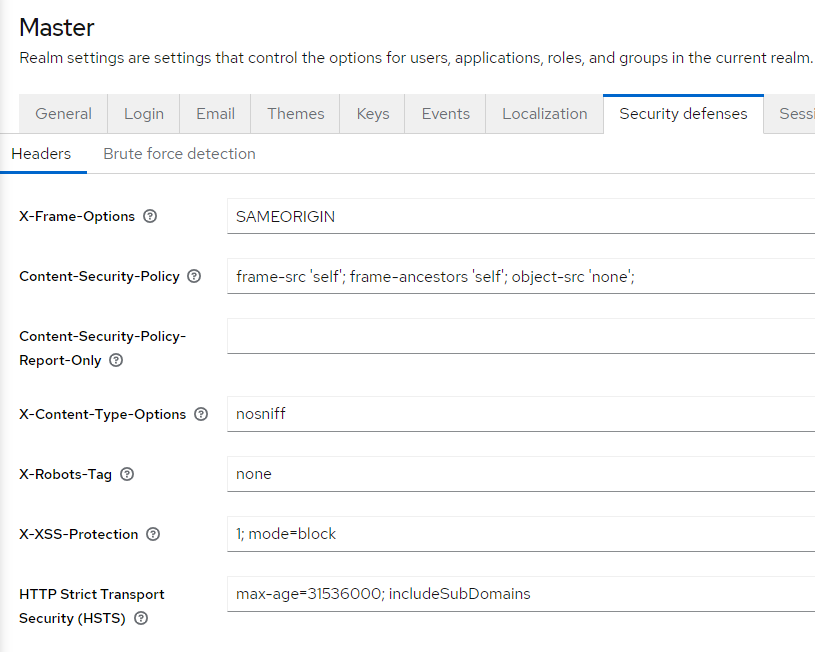Click the HSTS help question mark icon
This screenshot has width=815, height=652.
click(x=141, y=618)
